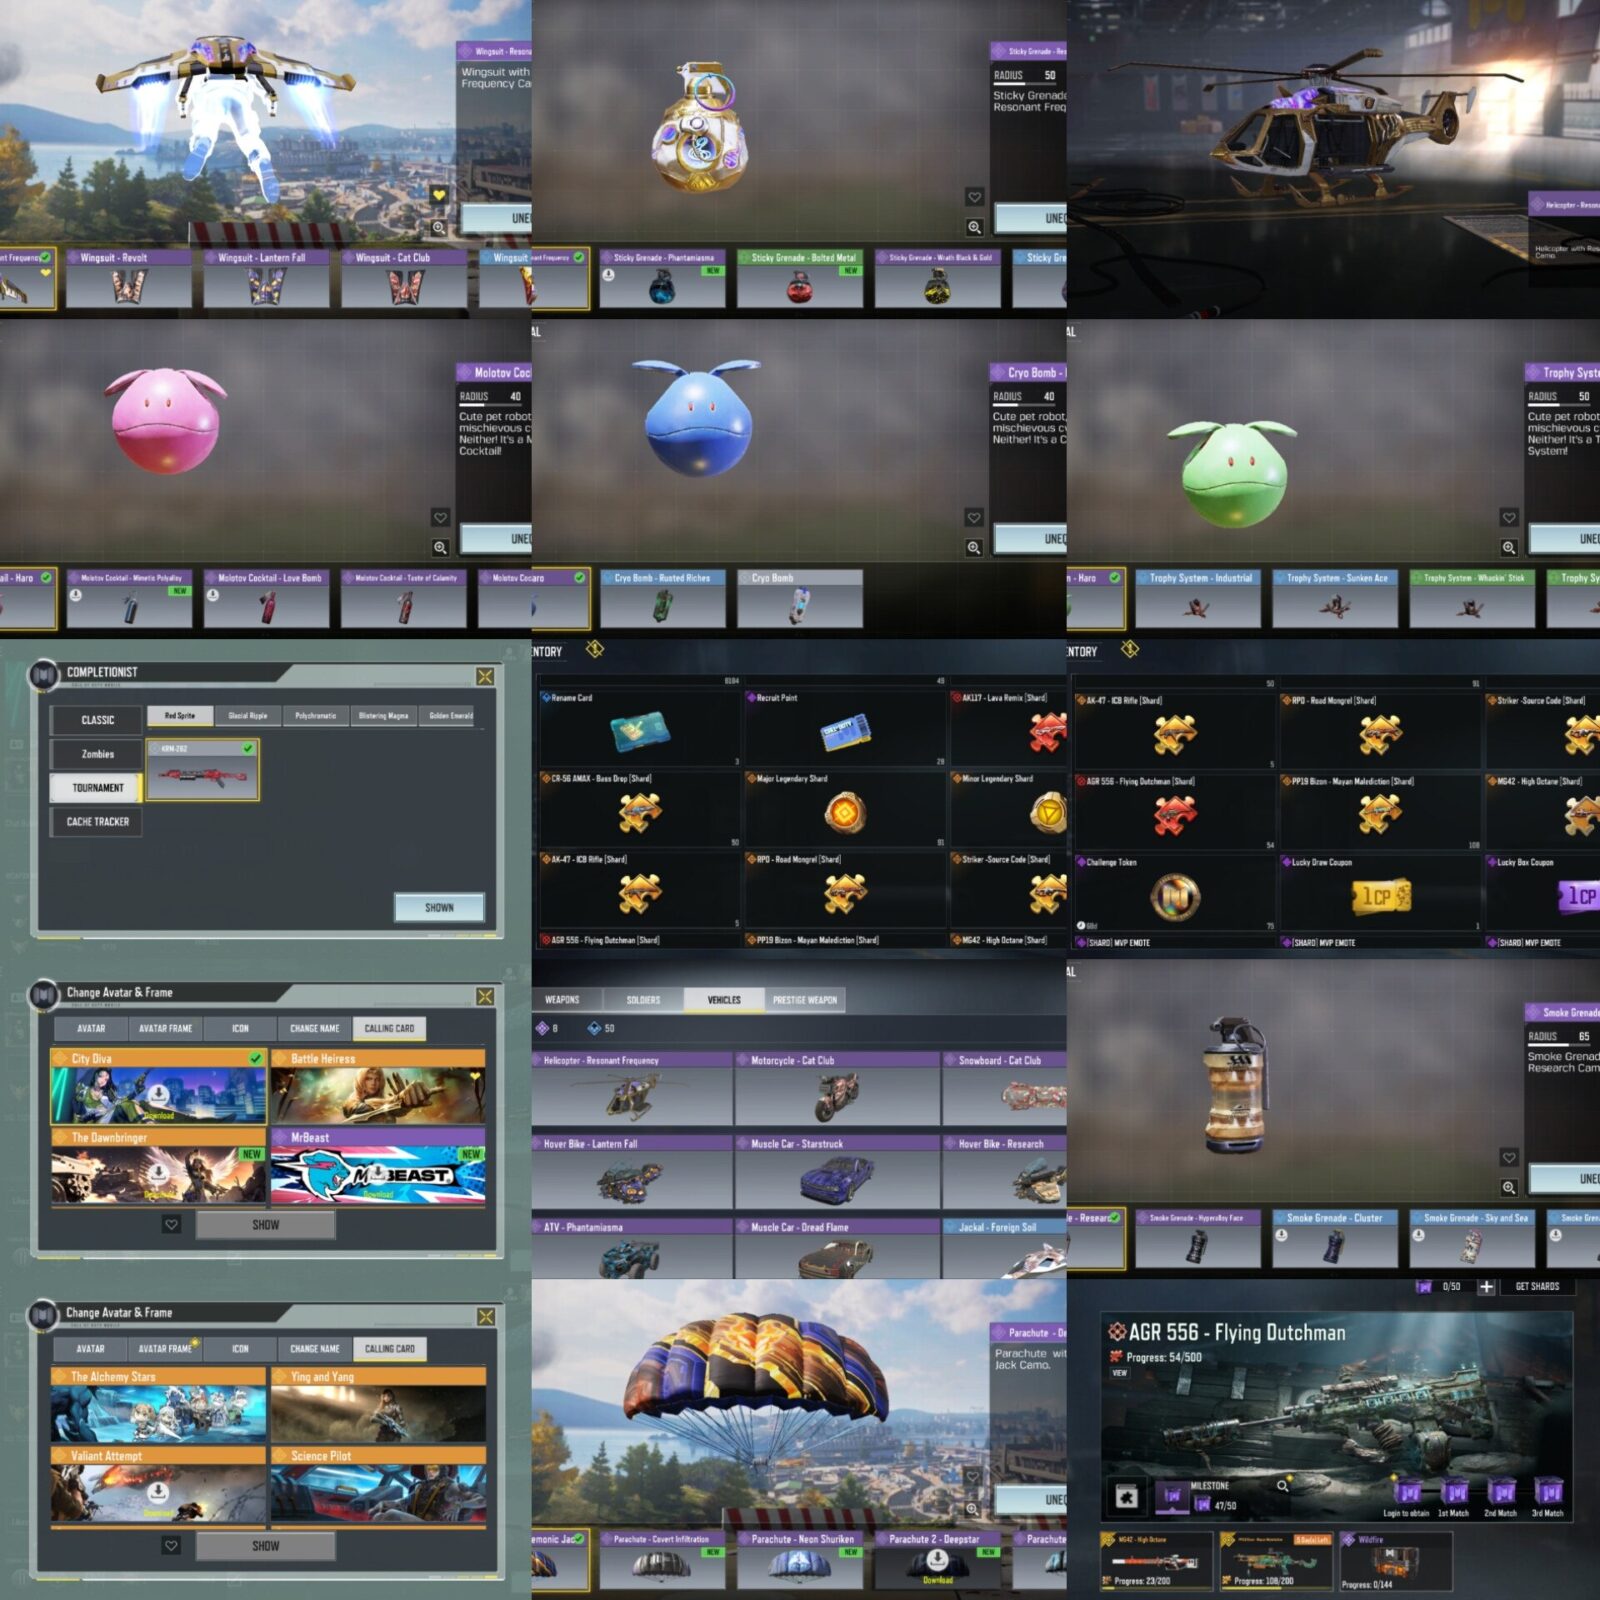Inspect green Trophy System with magnifier
1600x1600 pixels.
point(1509,548)
